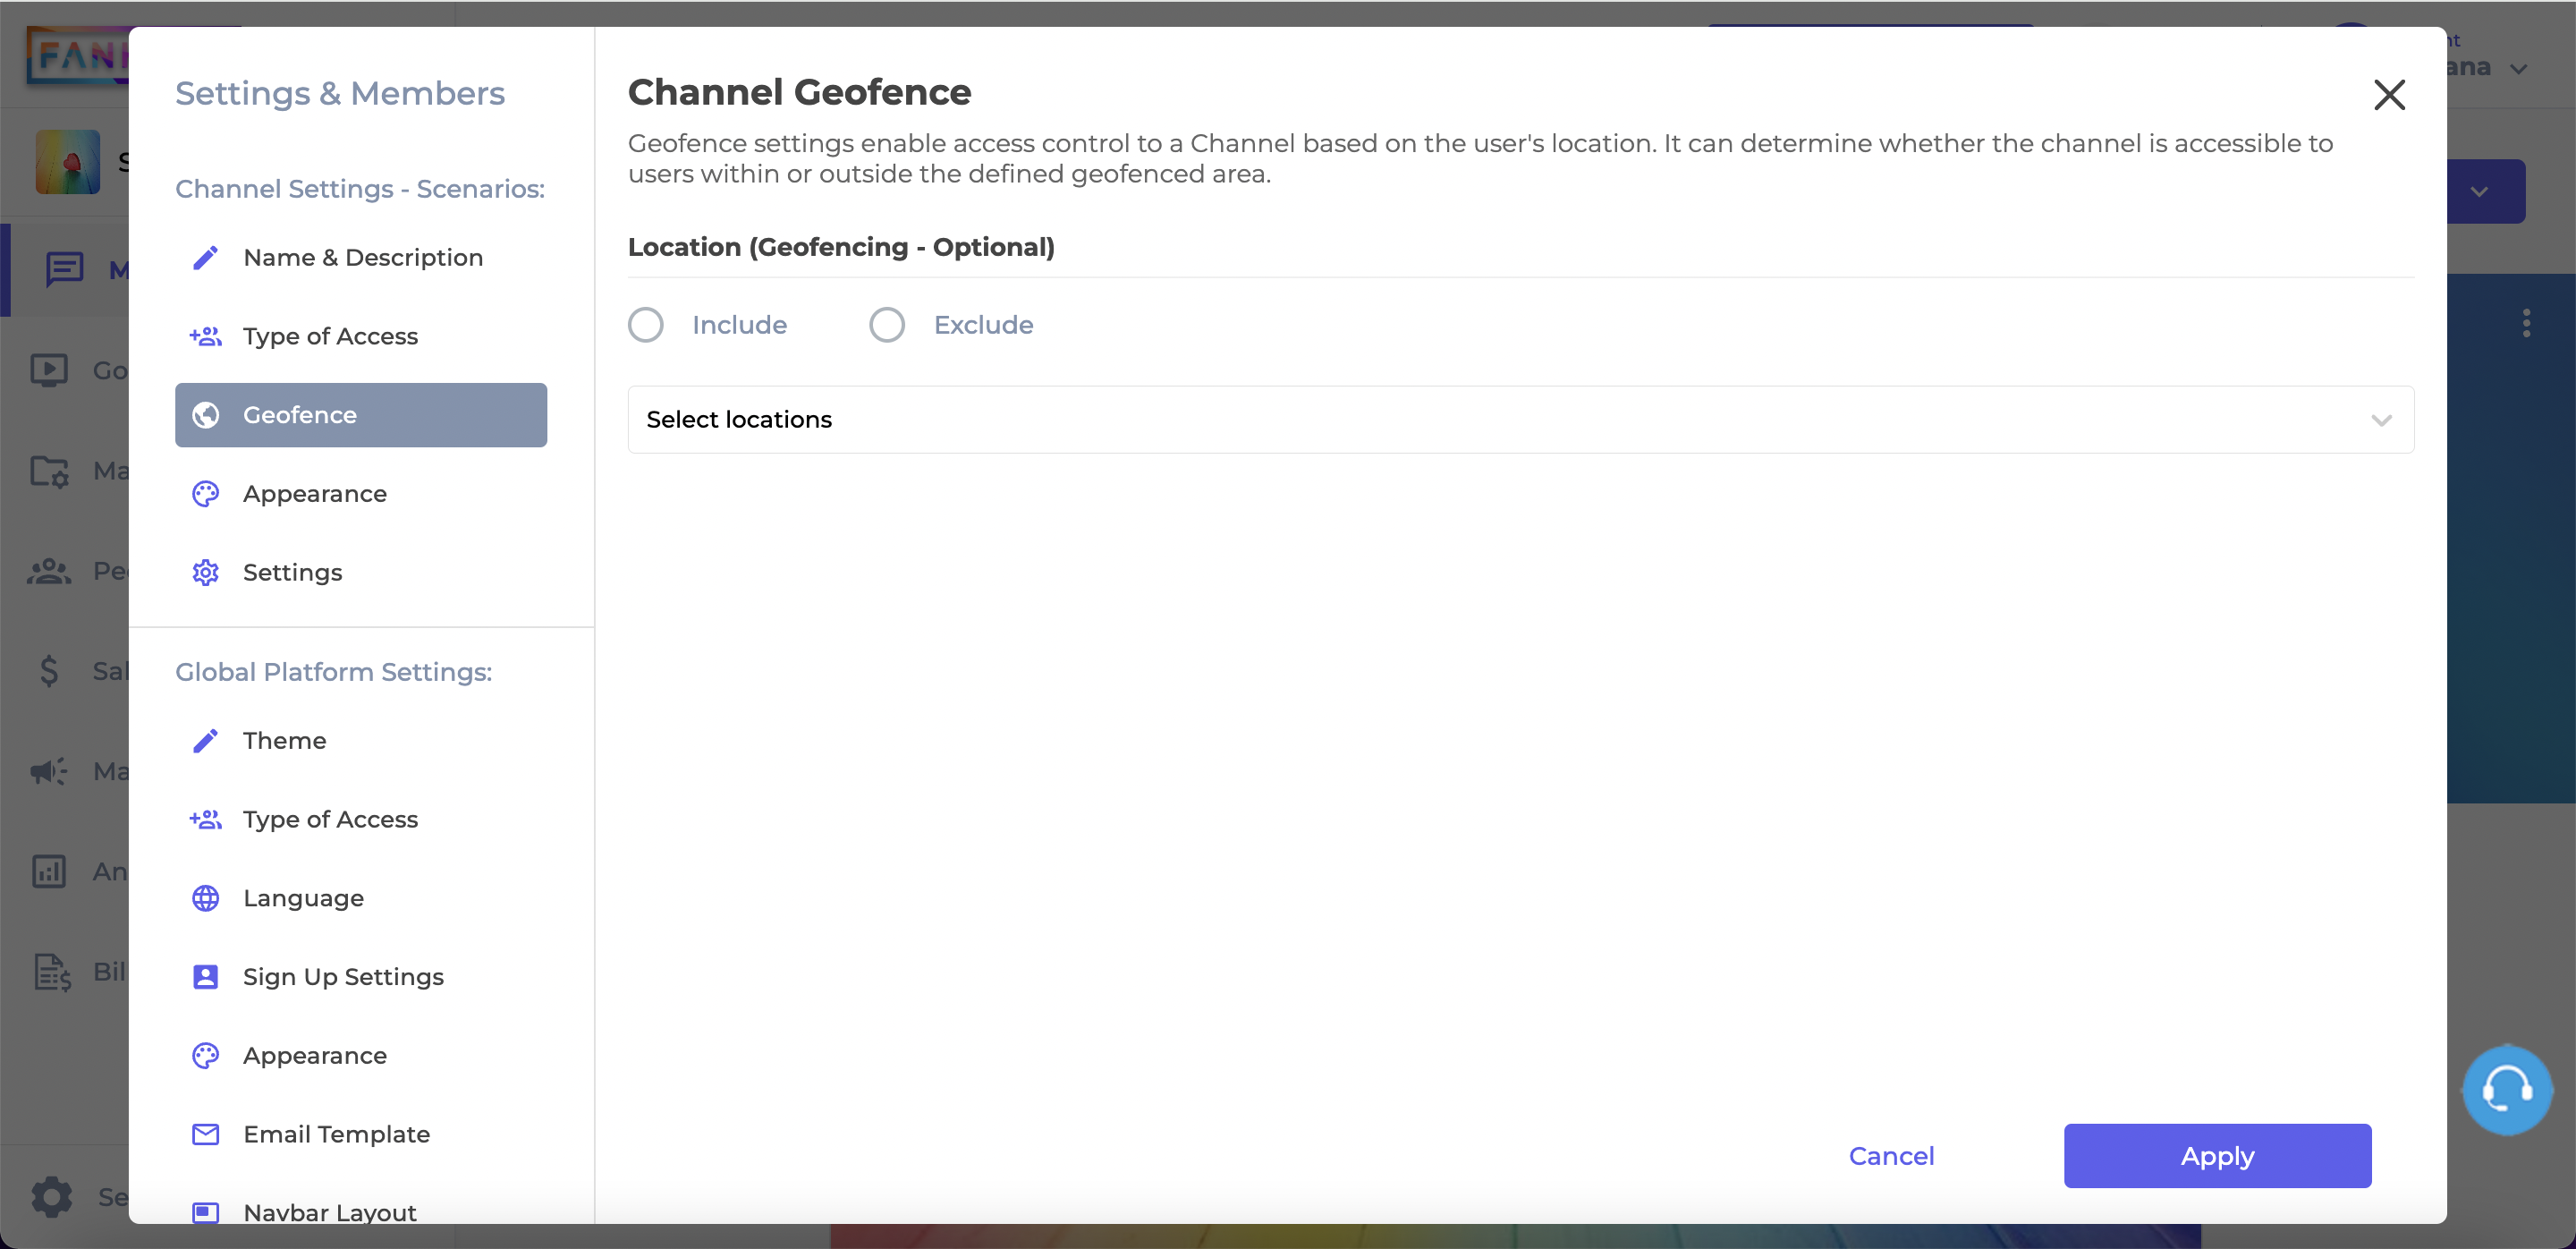Click the chevron arrow on Select locations
Screen dimensions: 2576x1249
tap(2381, 420)
